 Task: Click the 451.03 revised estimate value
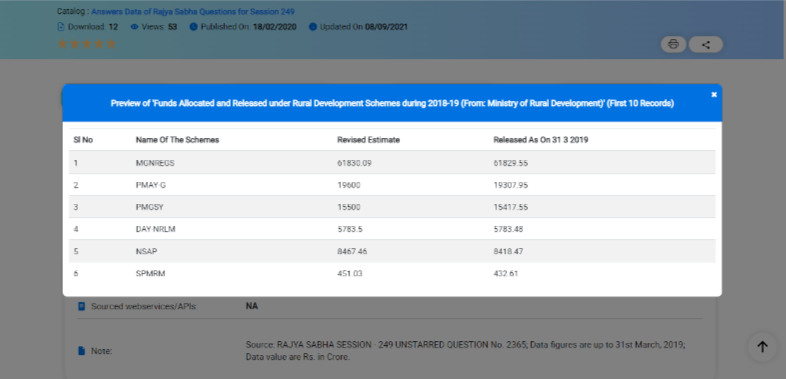point(350,273)
